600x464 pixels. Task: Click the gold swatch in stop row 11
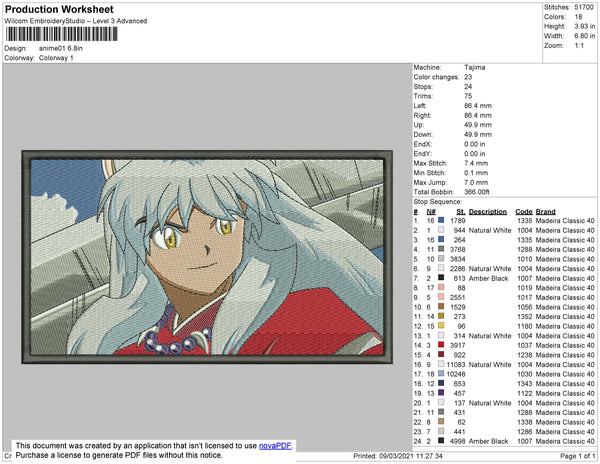pyautogui.click(x=441, y=316)
